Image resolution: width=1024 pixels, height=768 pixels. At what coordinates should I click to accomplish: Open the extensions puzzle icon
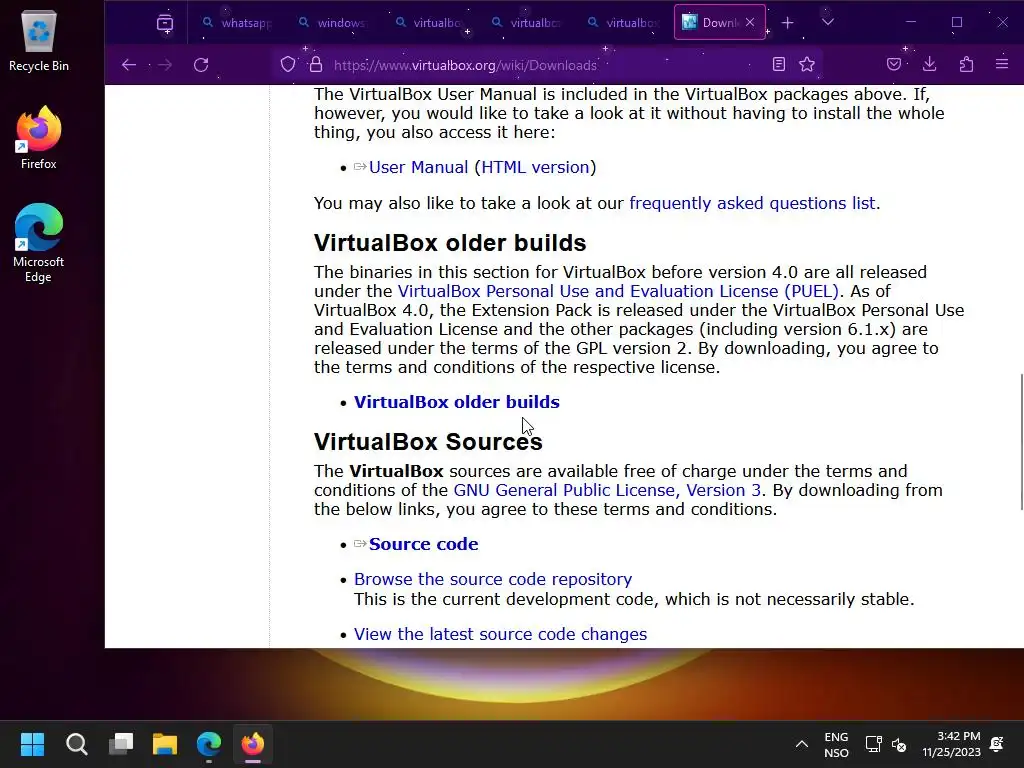point(966,64)
